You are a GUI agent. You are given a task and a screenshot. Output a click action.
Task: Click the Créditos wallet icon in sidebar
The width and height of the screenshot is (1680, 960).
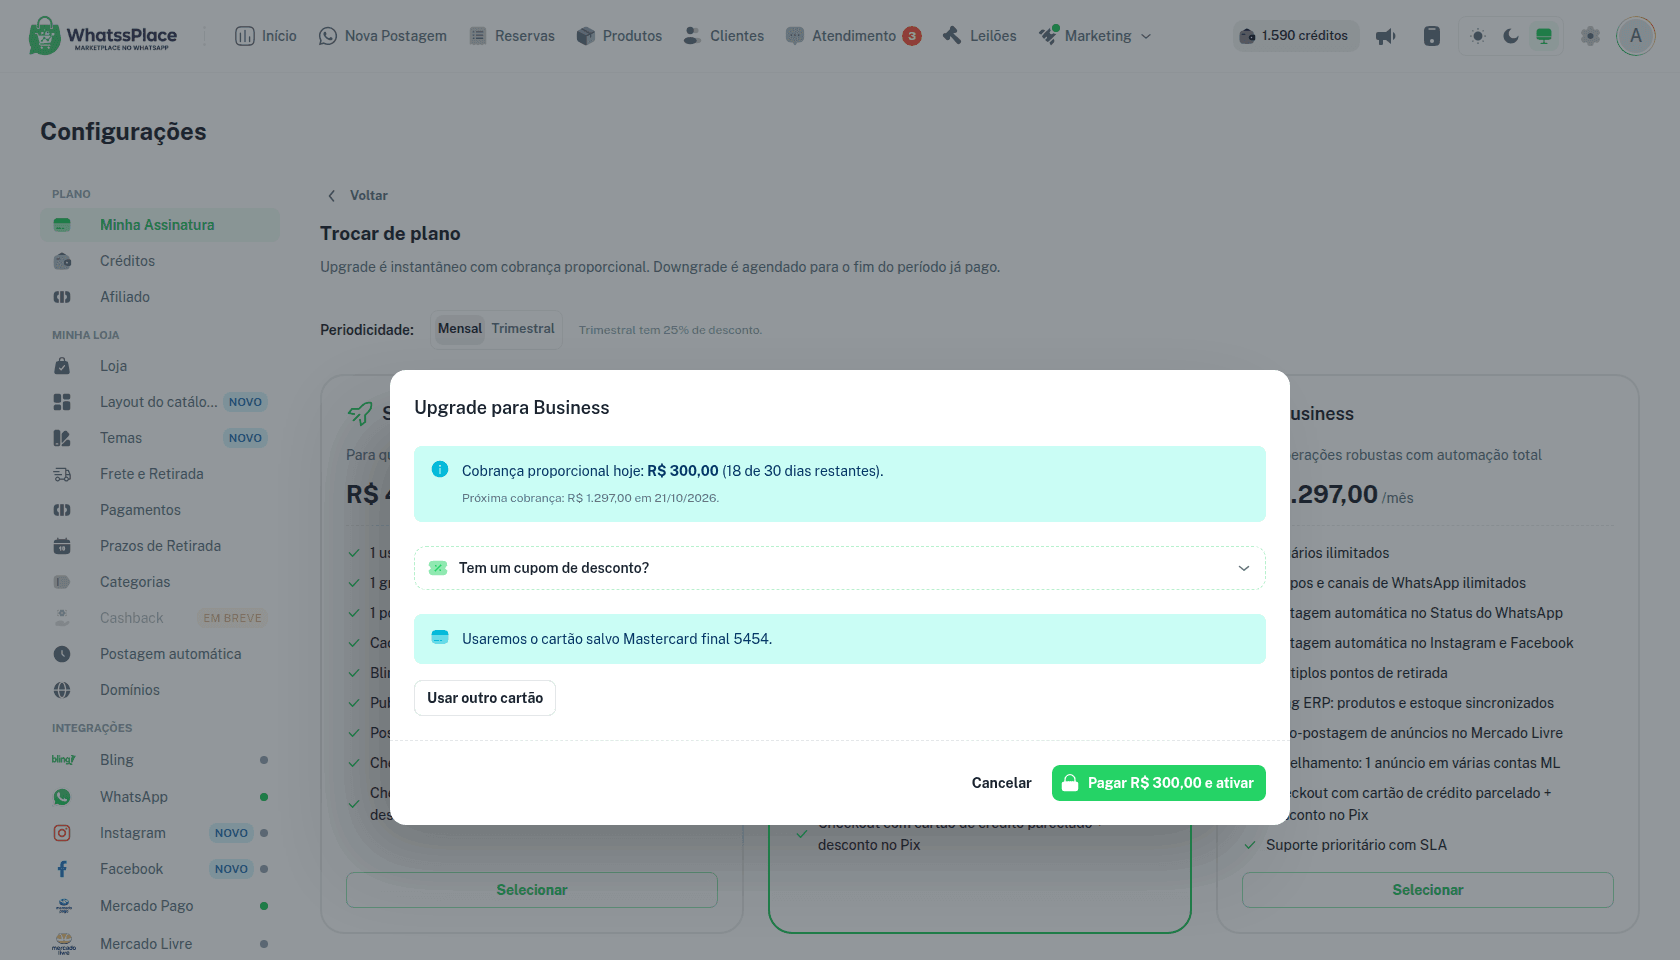coord(62,261)
